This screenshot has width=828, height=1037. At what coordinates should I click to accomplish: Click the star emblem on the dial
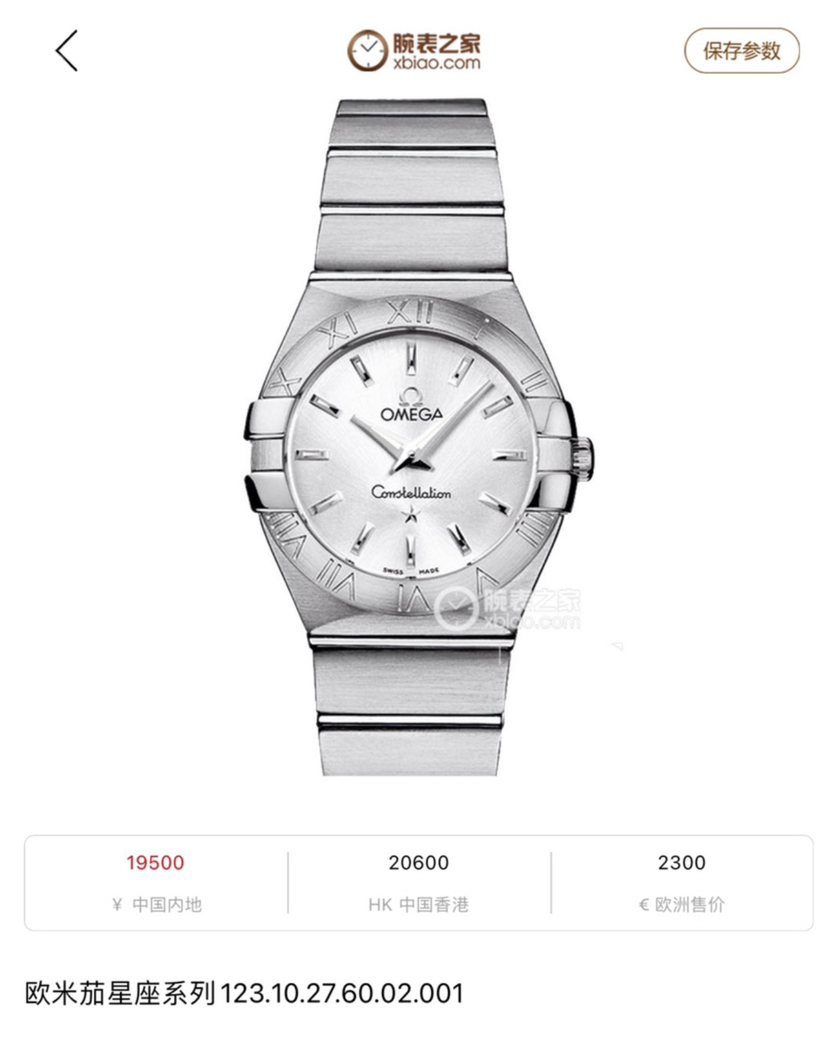click(x=411, y=514)
